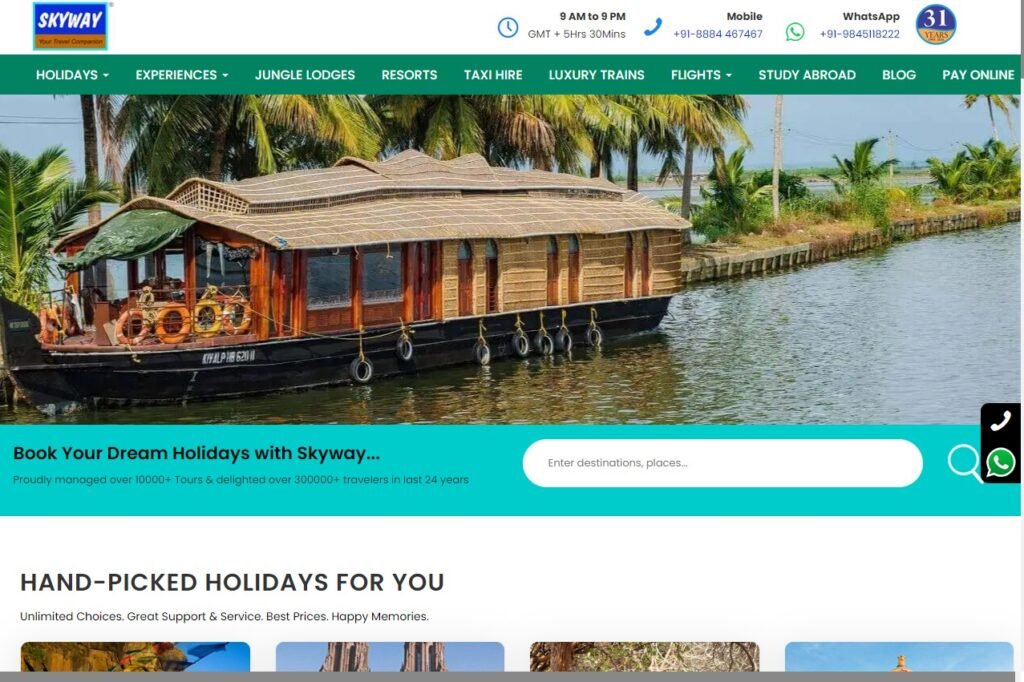Open the Luxury Trains menu item
This screenshot has width=1024, height=682.
(596, 75)
